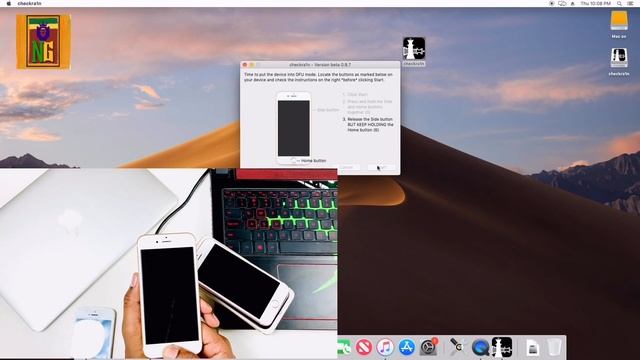Screen dimensions: 640x360
Task: Click the screen recording status icon in menu bar
Action: [551, 3]
